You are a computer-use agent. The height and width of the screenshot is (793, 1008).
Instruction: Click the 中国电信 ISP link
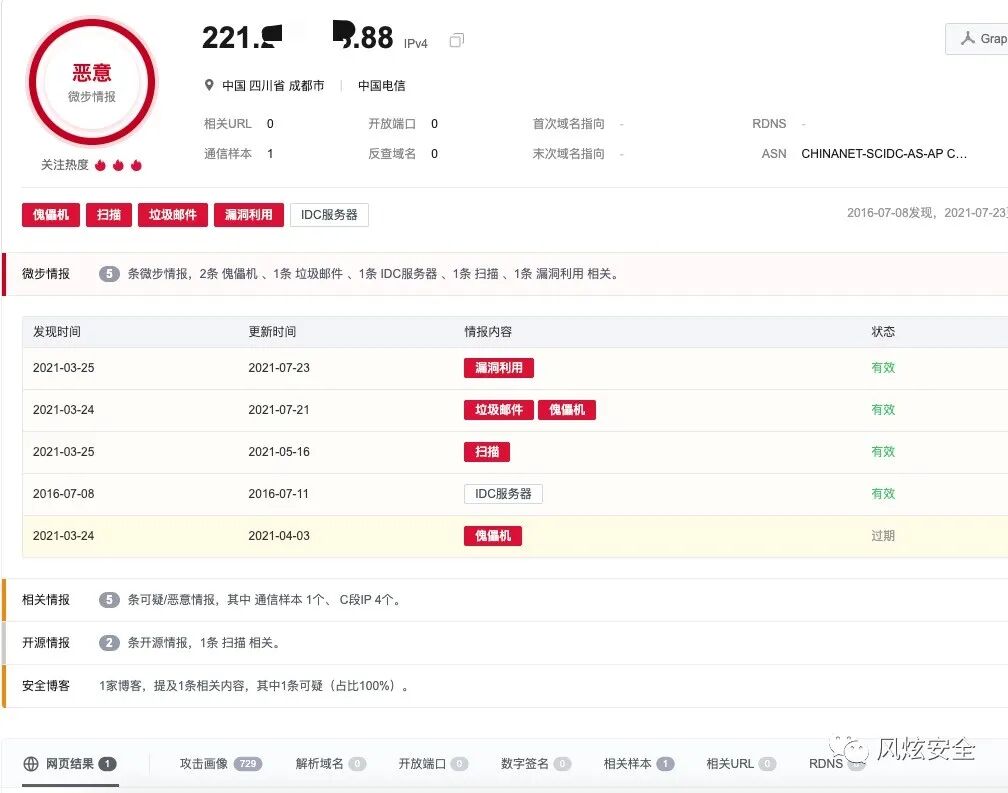pyautogui.click(x=380, y=85)
